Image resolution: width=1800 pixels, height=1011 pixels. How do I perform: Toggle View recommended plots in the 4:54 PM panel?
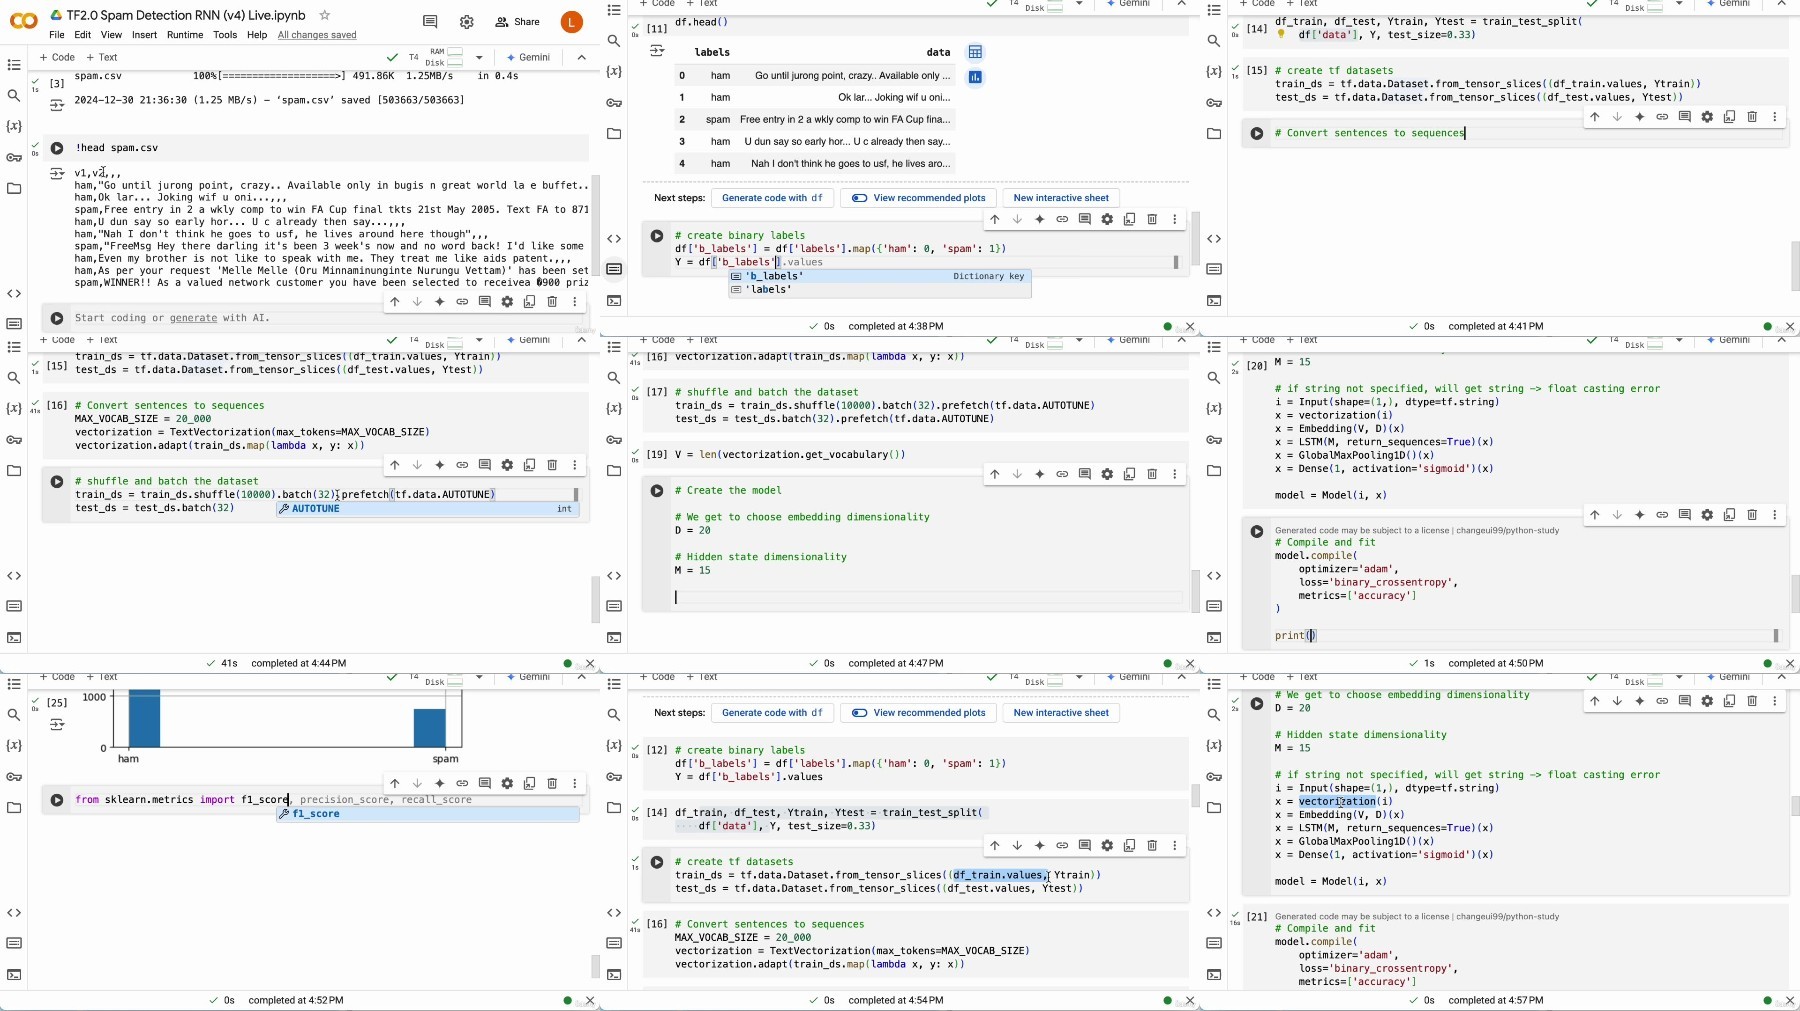[x=919, y=713]
